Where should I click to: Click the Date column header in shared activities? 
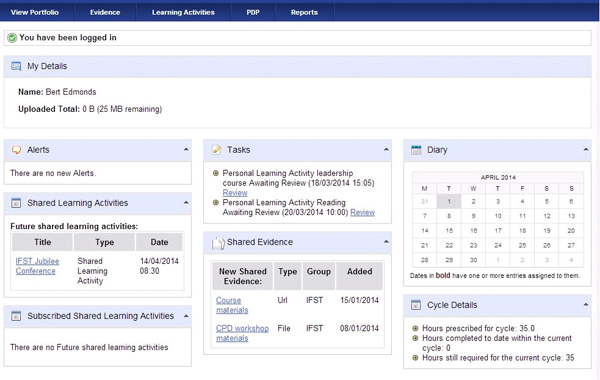click(159, 242)
